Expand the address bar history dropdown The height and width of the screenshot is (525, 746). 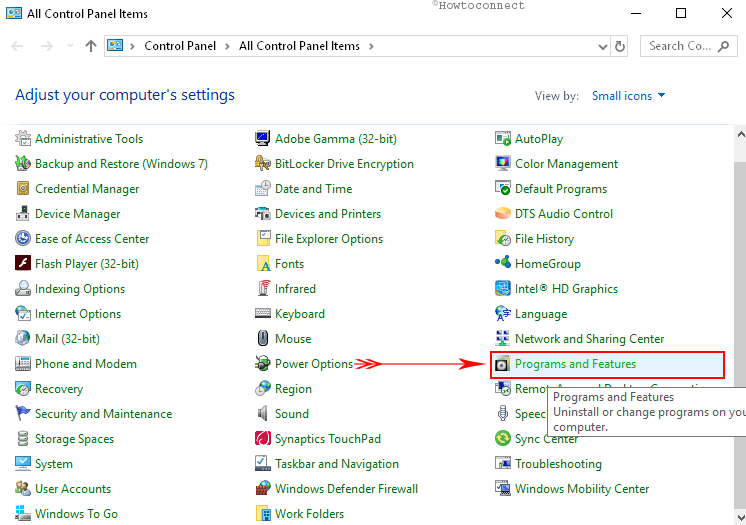pyautogui.click(x=602, y=47)
